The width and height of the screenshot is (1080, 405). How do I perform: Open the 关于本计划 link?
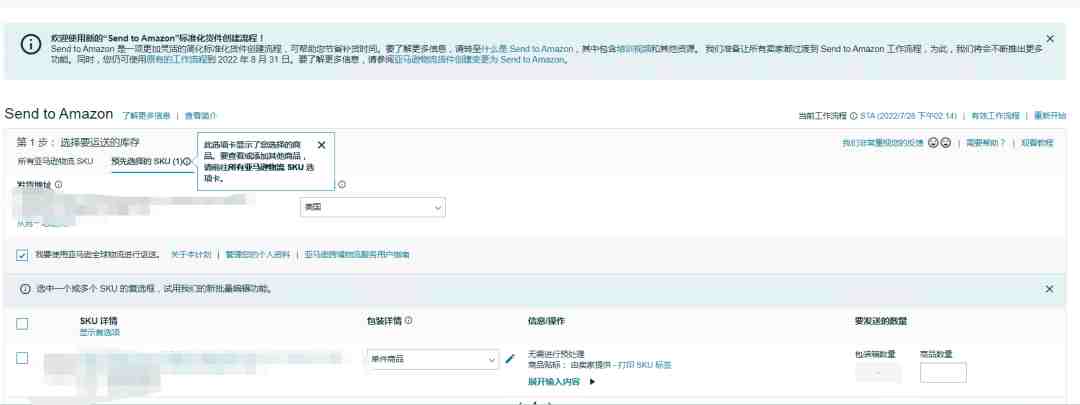pyautogui.click(x=191, y=254)
